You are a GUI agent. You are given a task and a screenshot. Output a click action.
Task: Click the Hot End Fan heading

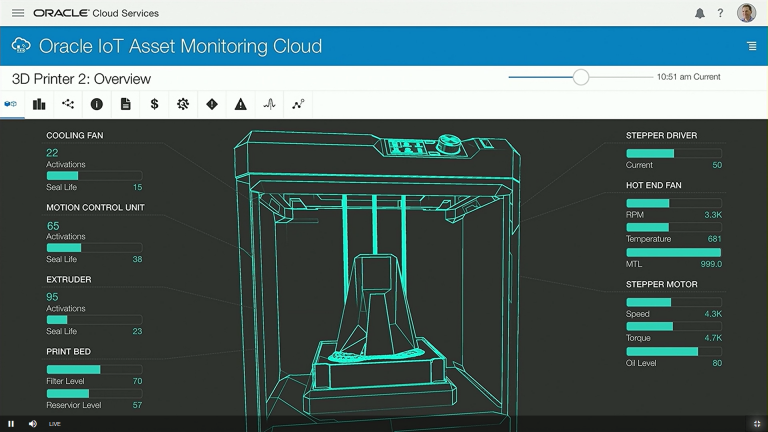click(653, 185)
